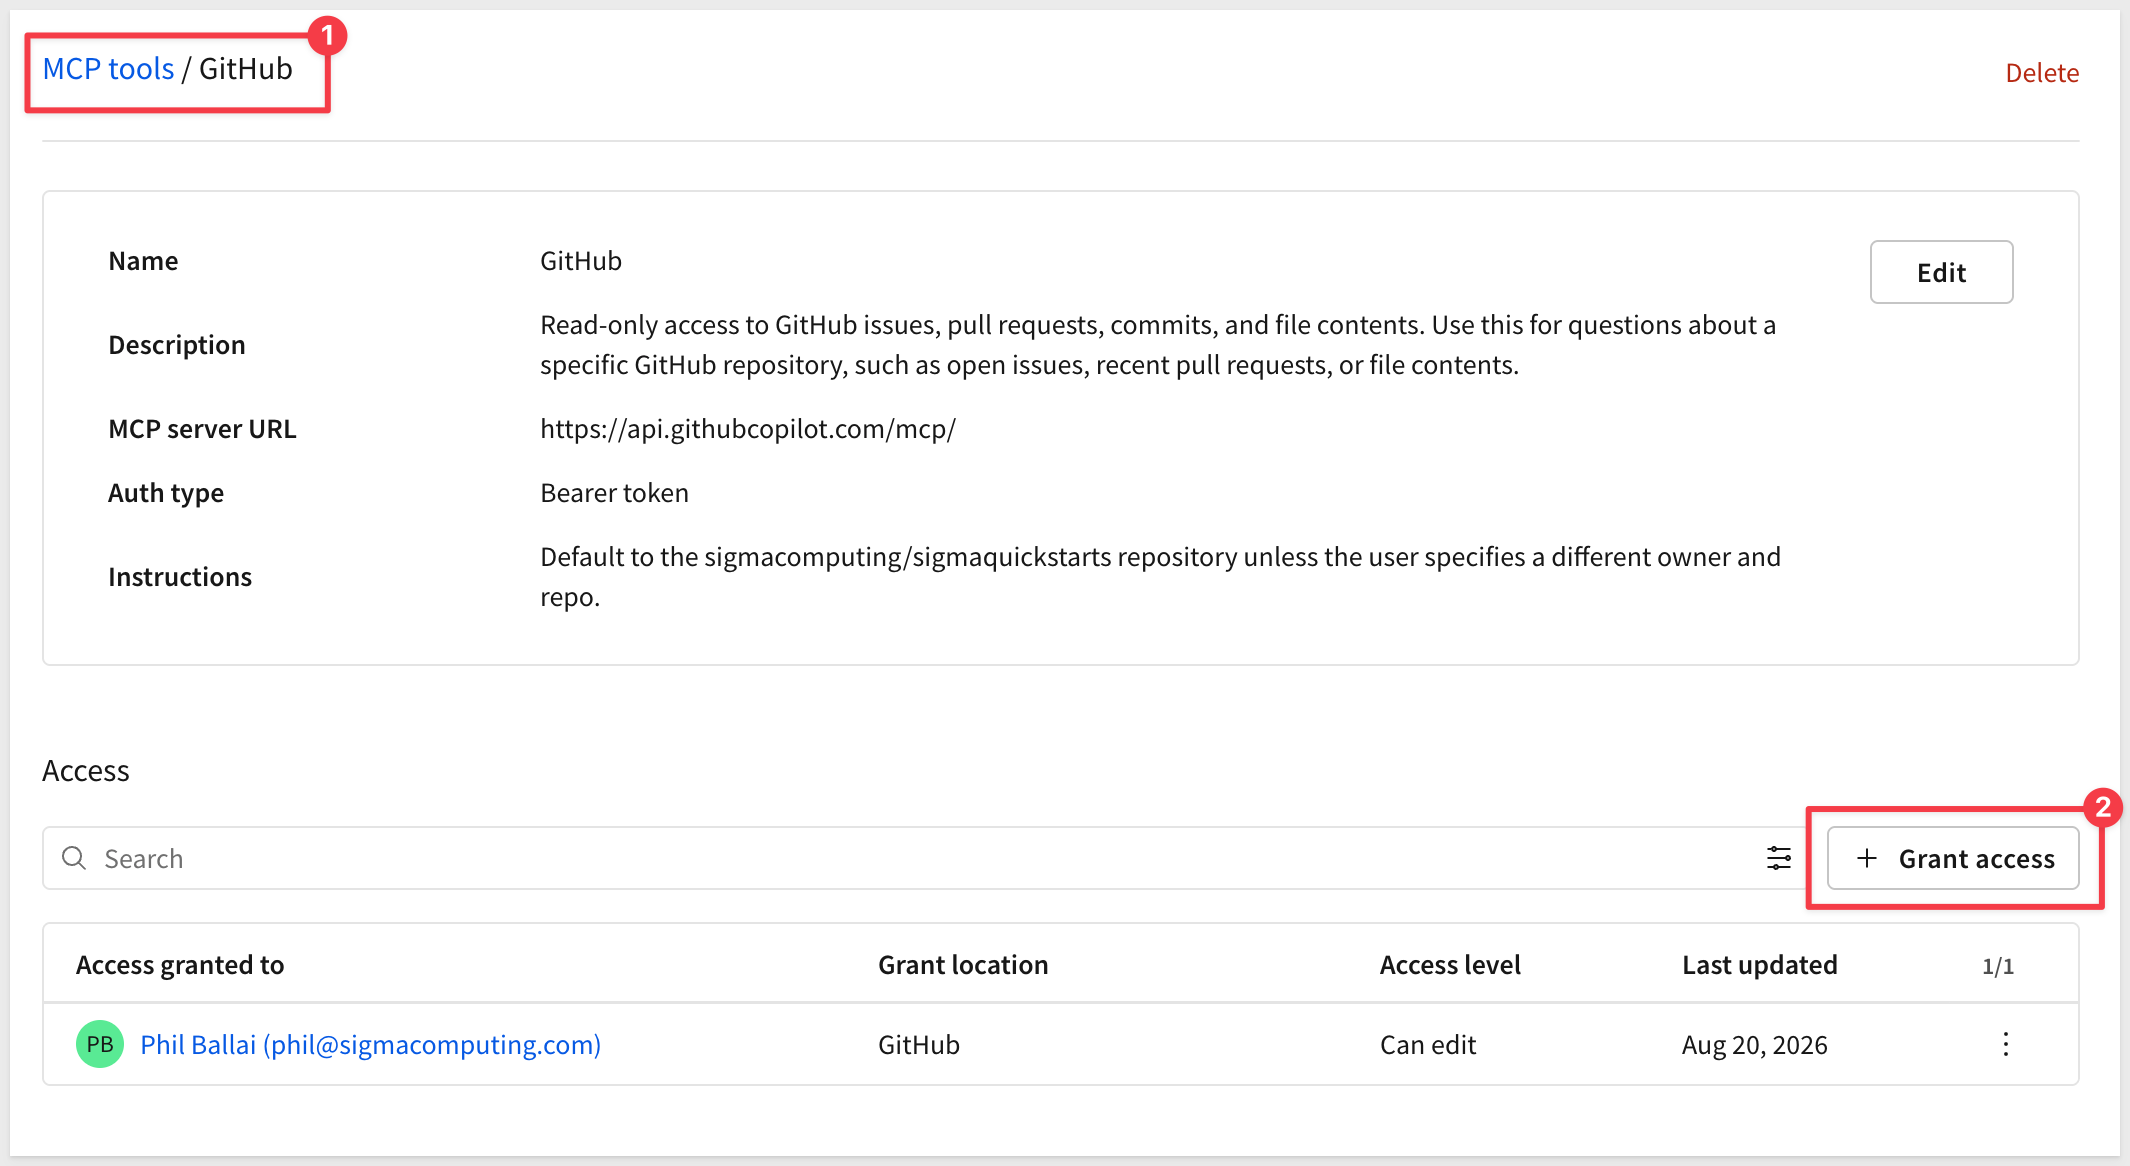Click the Description field label
Screen dimensions: 2130x1166
tap(177, 345)
